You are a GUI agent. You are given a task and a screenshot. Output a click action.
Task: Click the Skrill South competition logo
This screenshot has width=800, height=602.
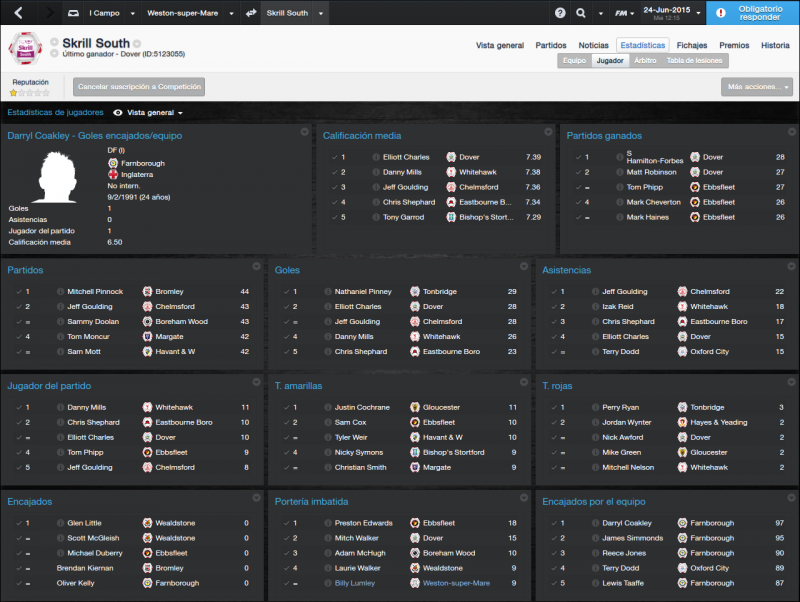[x=26, y=48]
